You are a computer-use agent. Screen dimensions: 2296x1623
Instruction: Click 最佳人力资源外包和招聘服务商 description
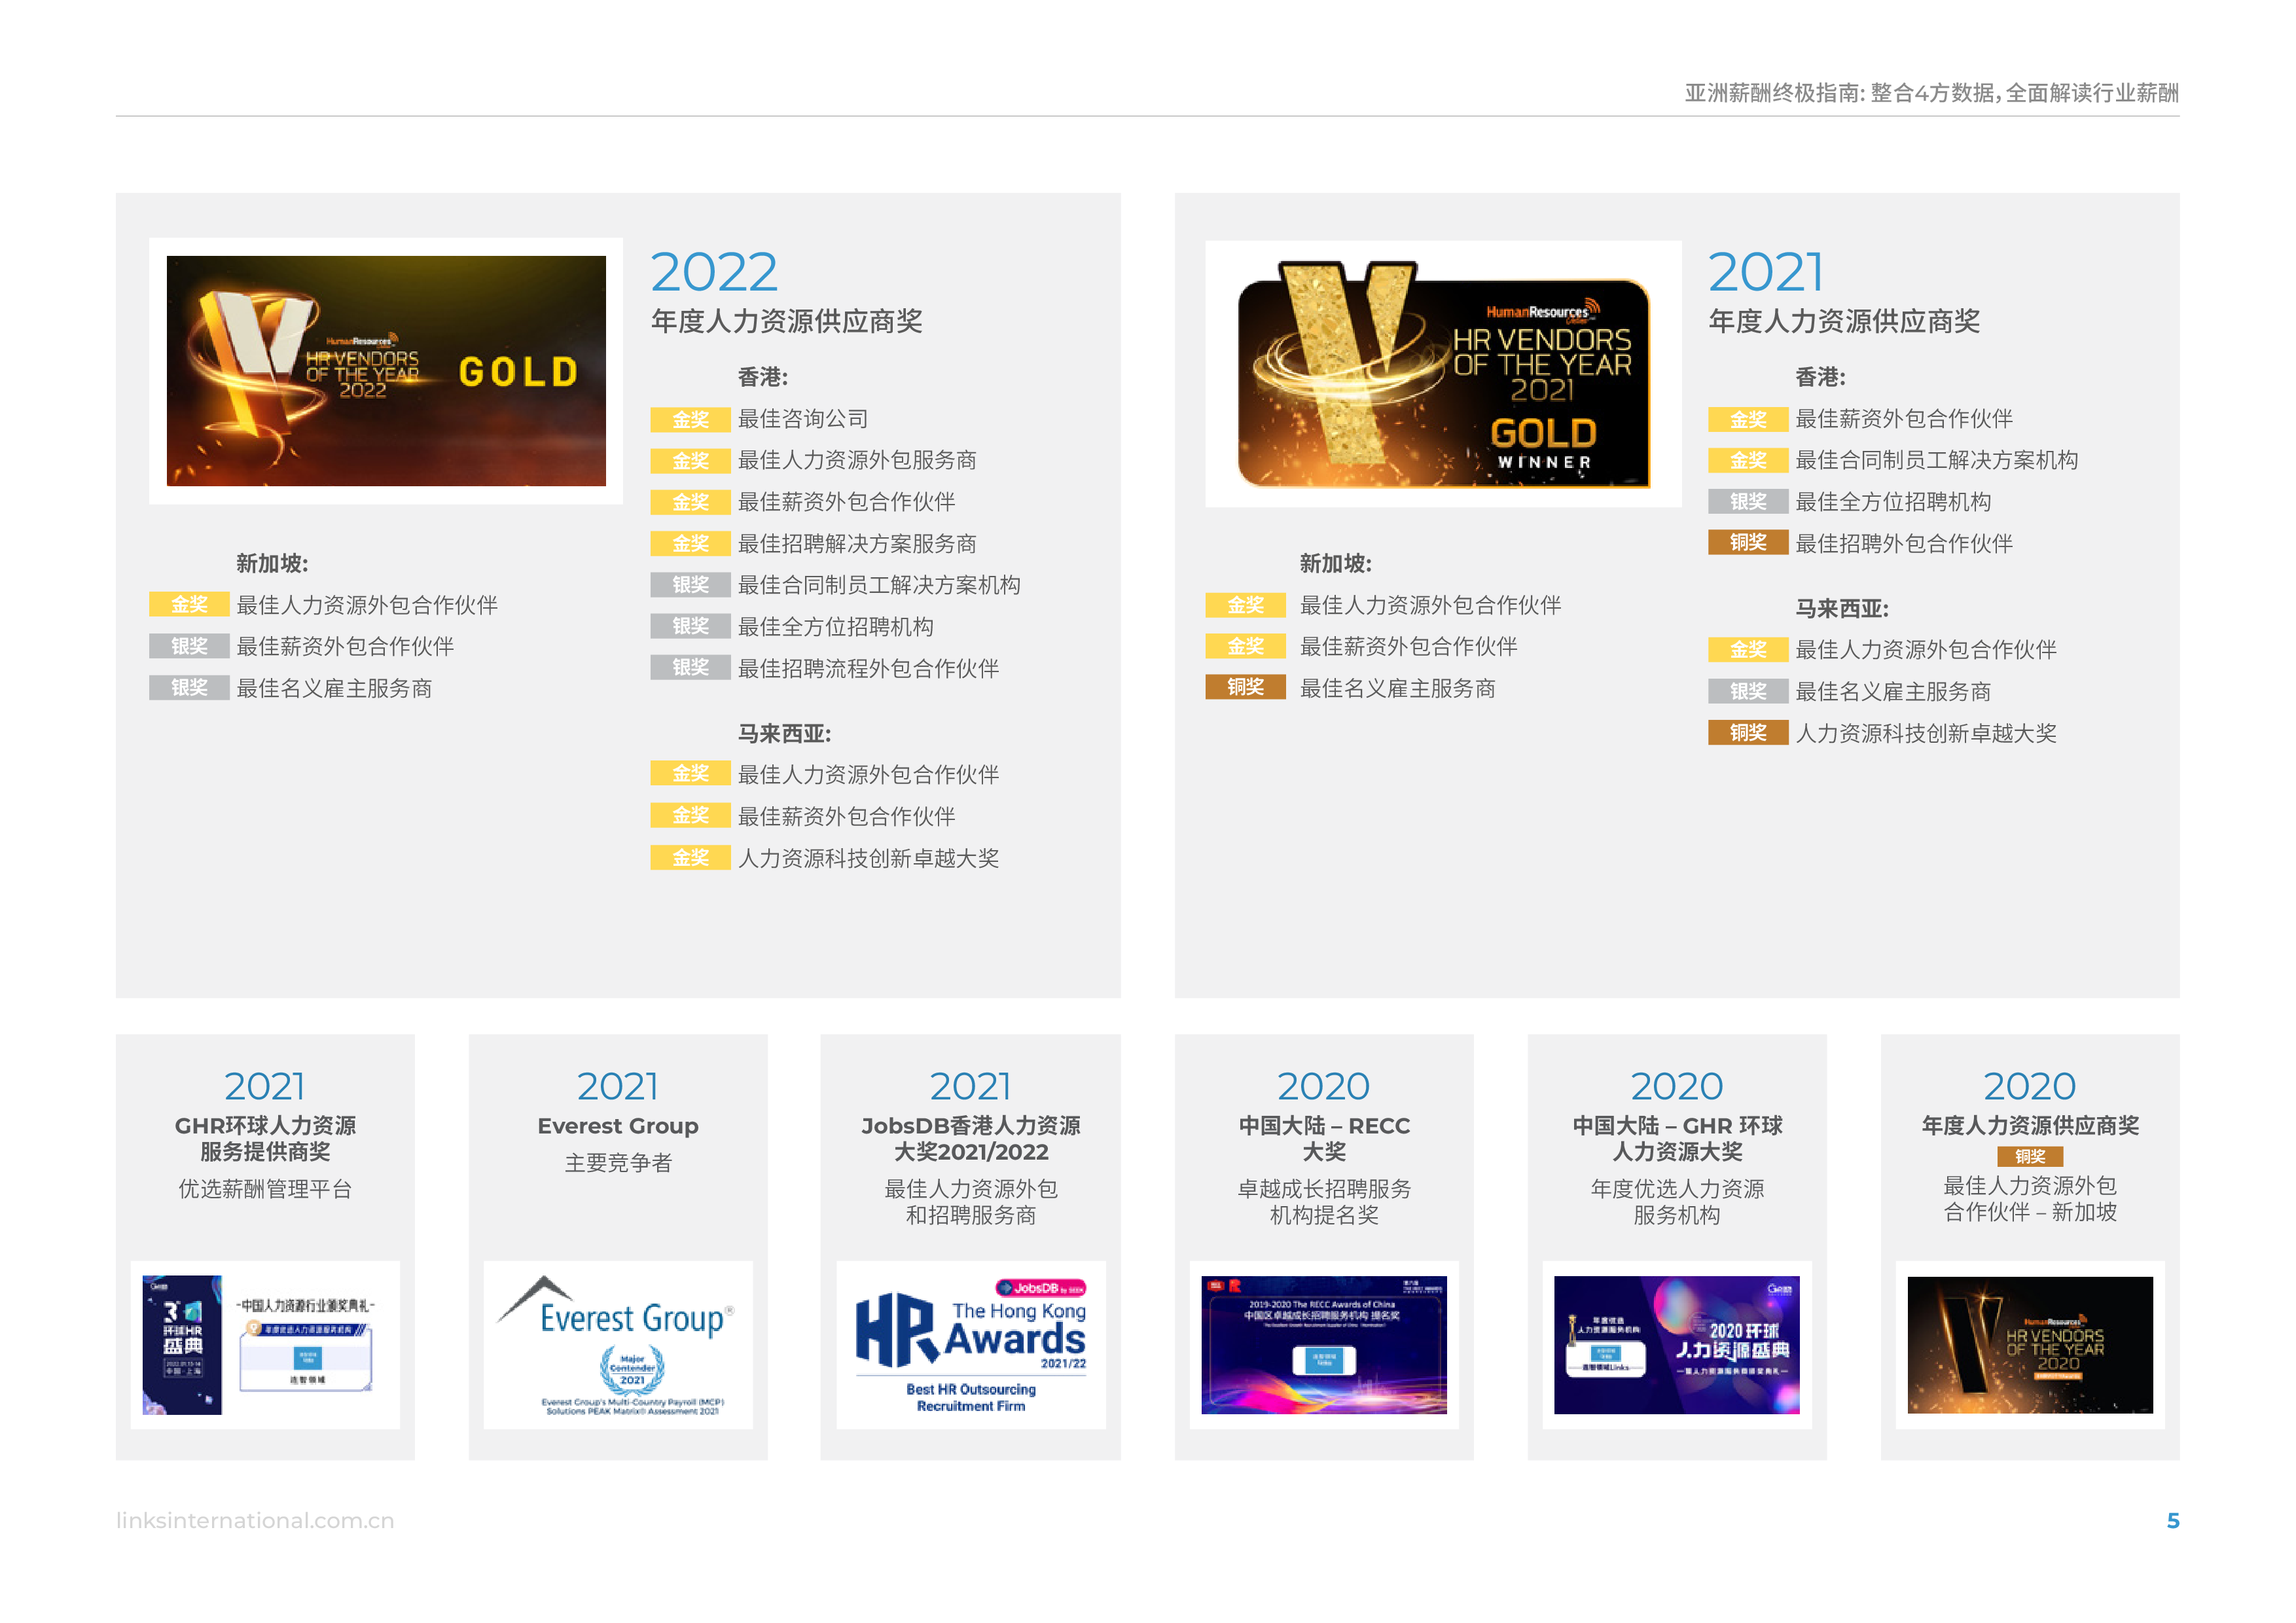[x=970, y=1202]
